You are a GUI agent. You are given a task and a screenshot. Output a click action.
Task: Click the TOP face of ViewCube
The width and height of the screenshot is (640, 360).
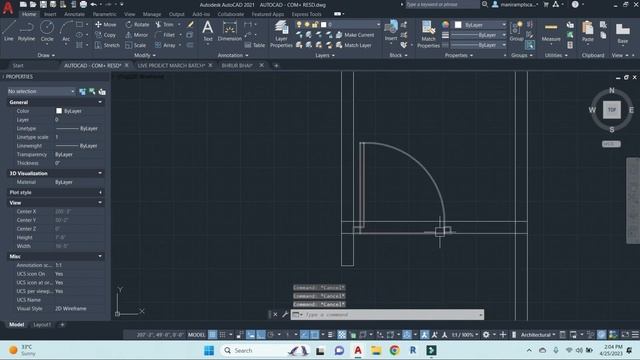click(611, 110)
